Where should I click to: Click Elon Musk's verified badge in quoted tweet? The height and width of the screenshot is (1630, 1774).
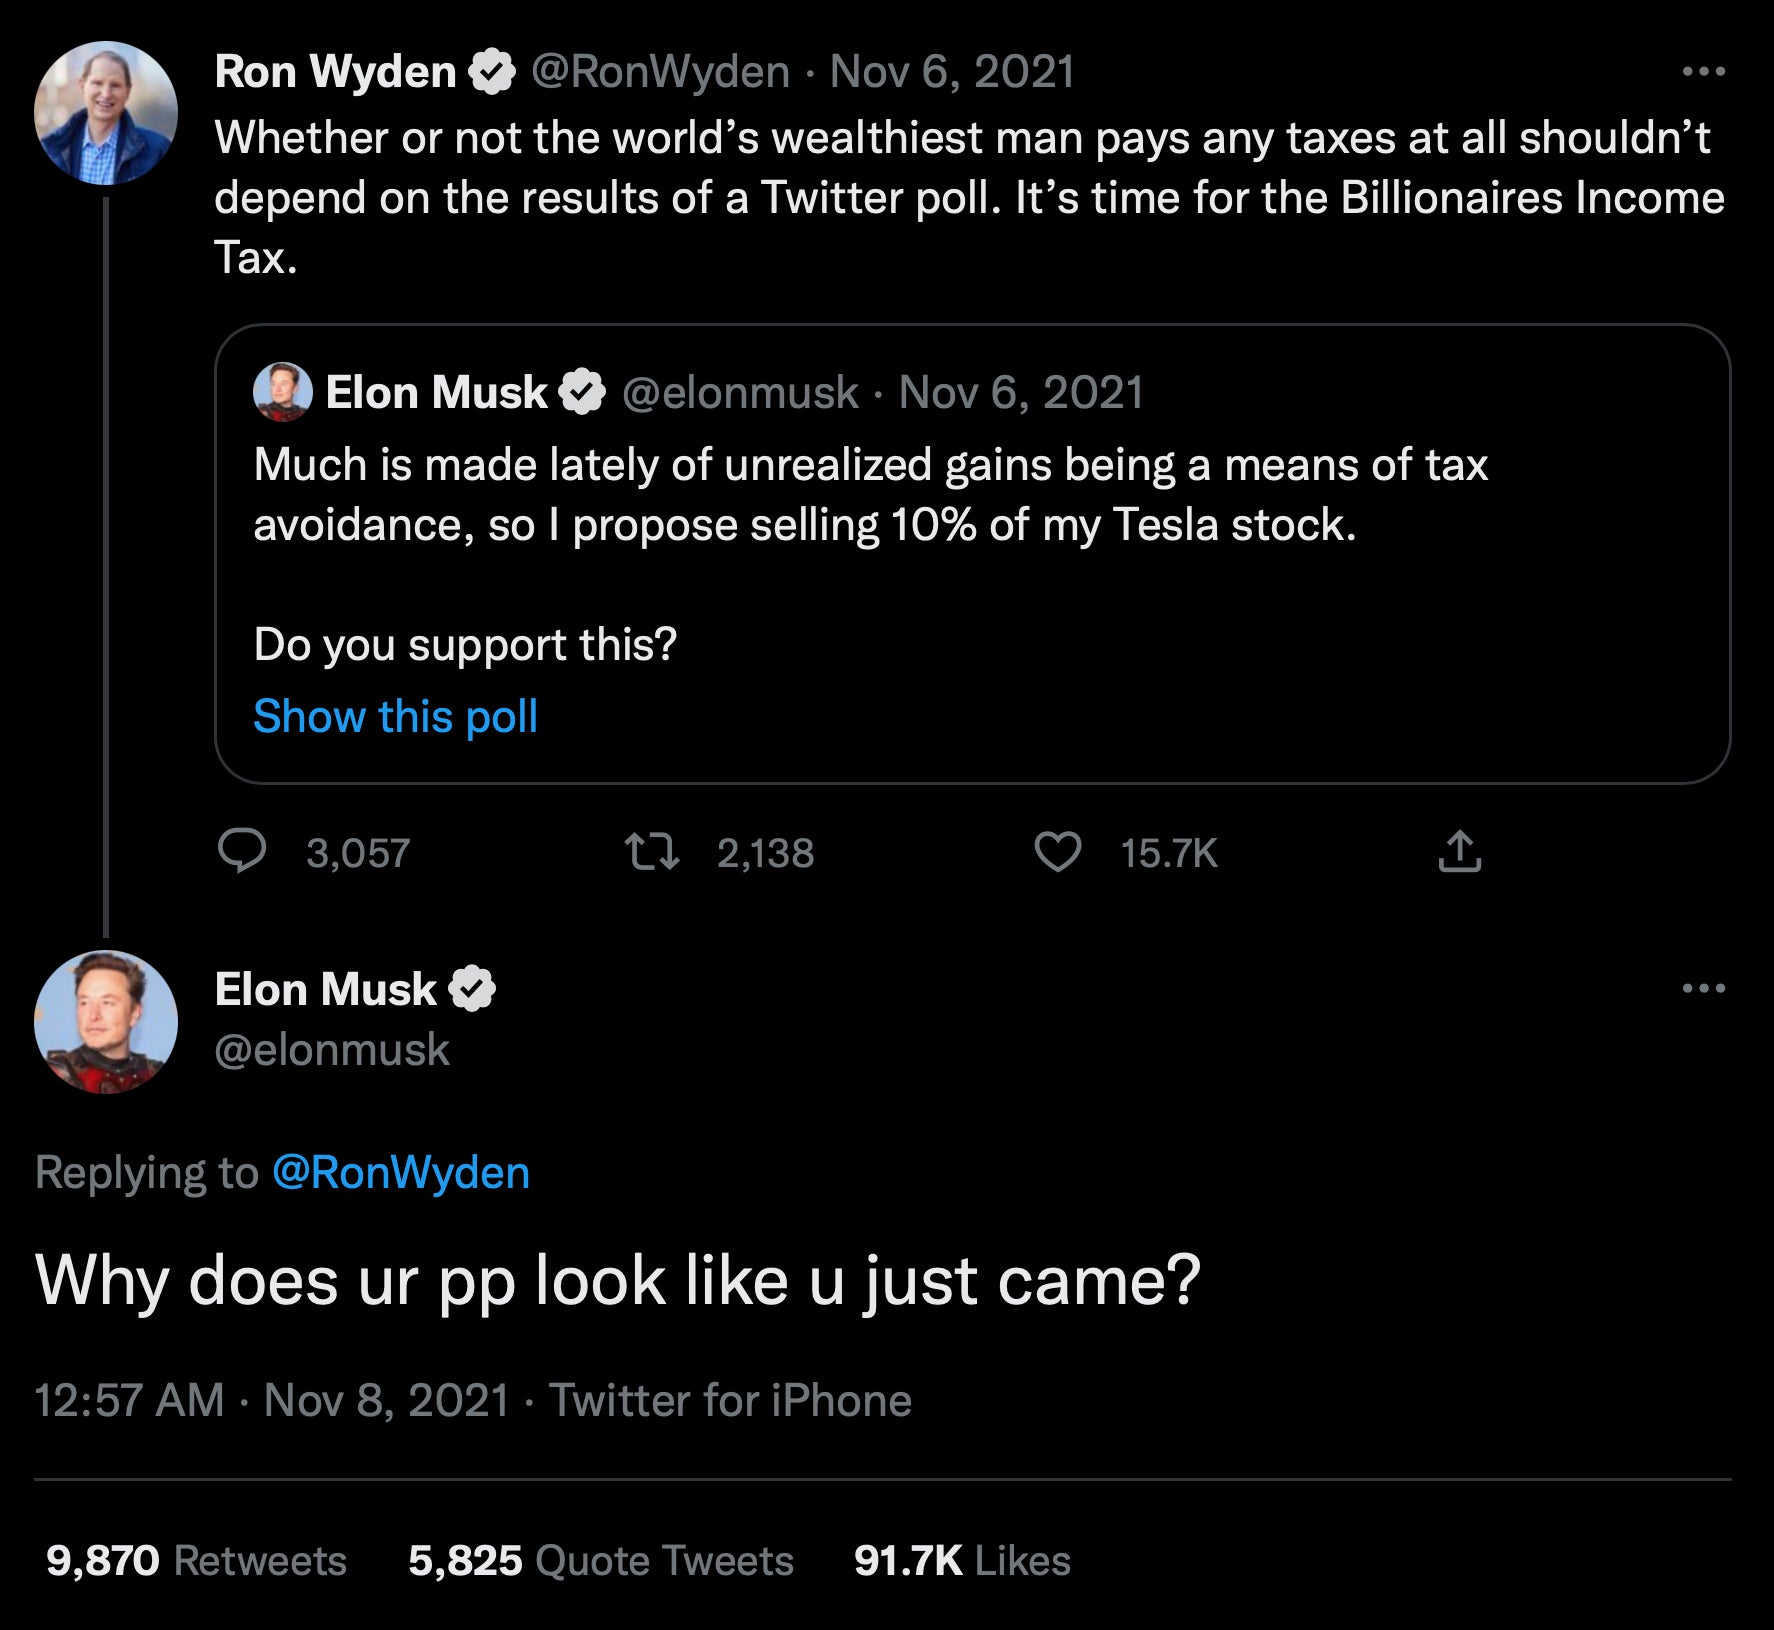coord(582,392)
